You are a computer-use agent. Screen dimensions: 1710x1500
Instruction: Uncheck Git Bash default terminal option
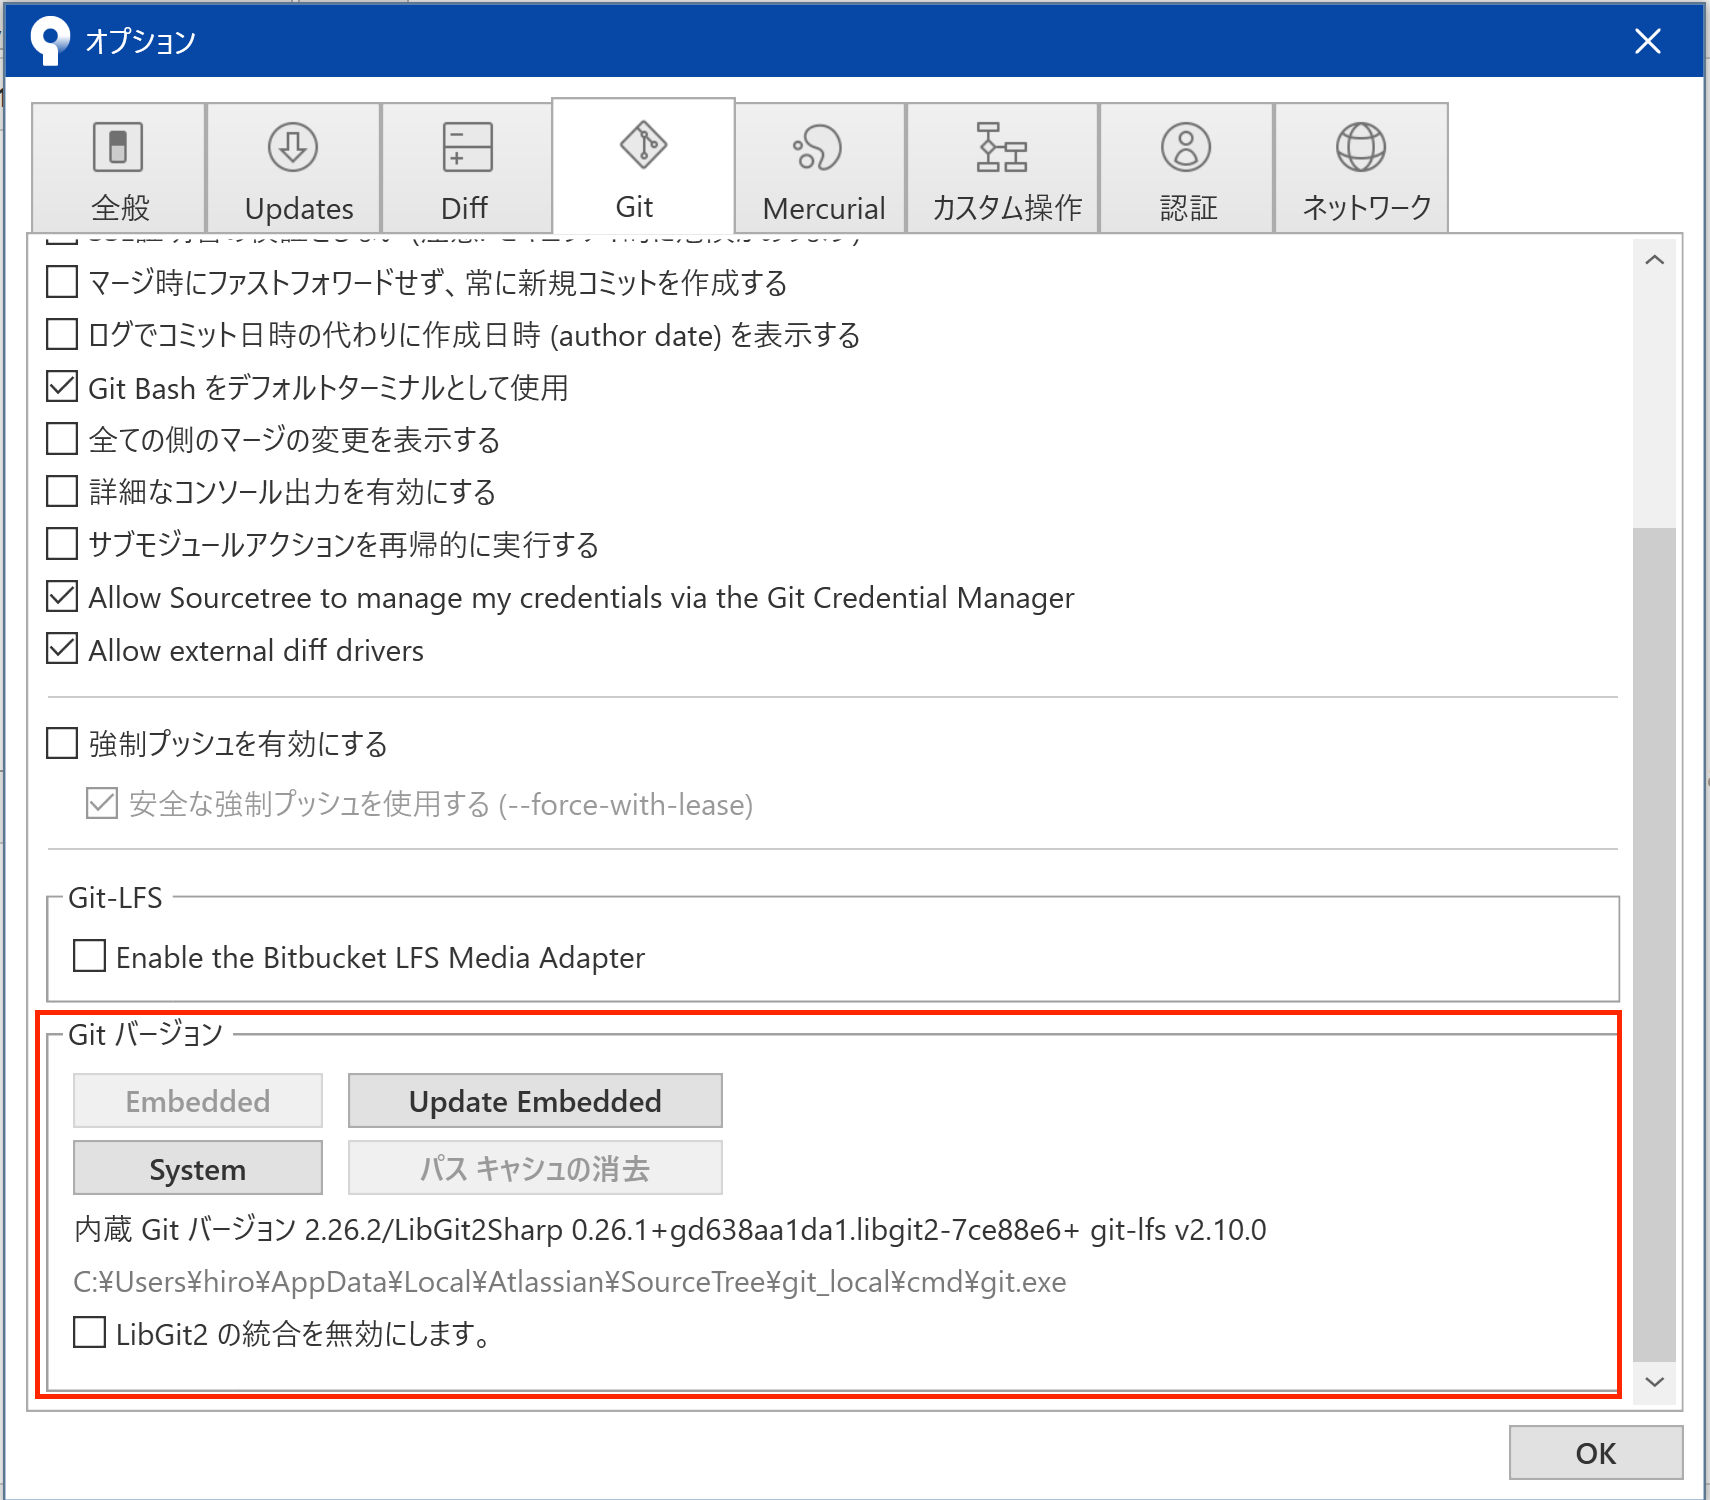point(62,387)
